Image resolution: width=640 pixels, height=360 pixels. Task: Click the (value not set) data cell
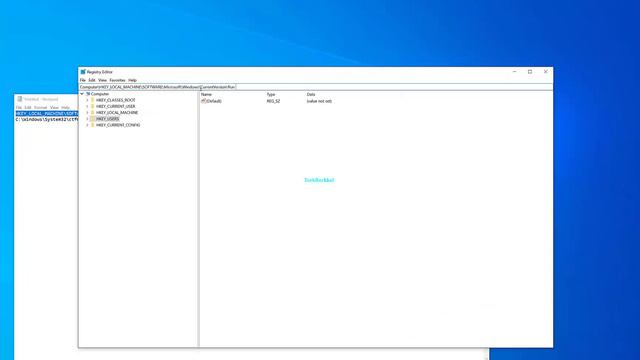(x=319, y=101)
